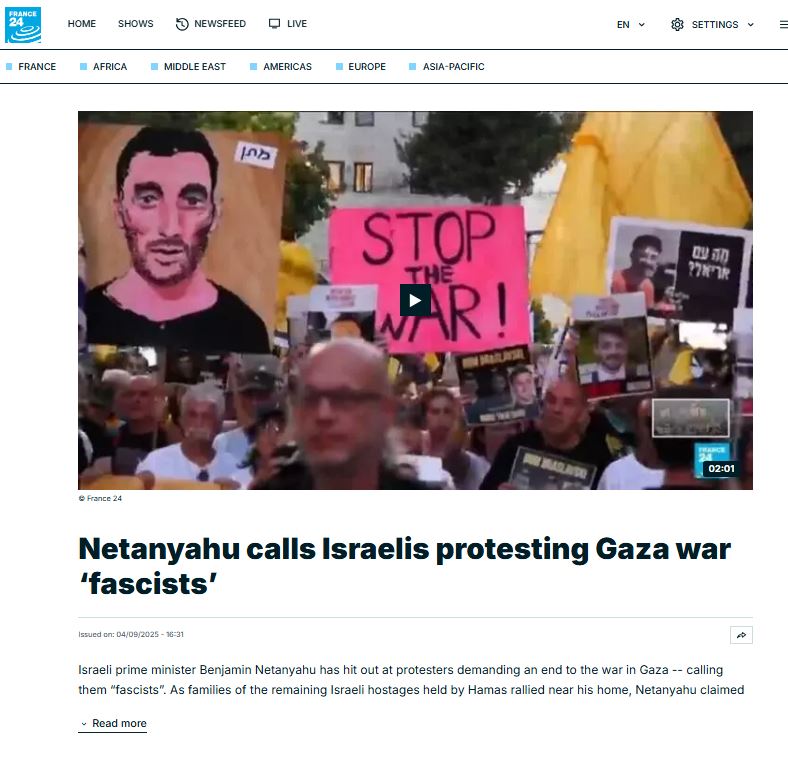Expand the Settings dropdown chevron
The image size is (788, 758).
[750, 25]
